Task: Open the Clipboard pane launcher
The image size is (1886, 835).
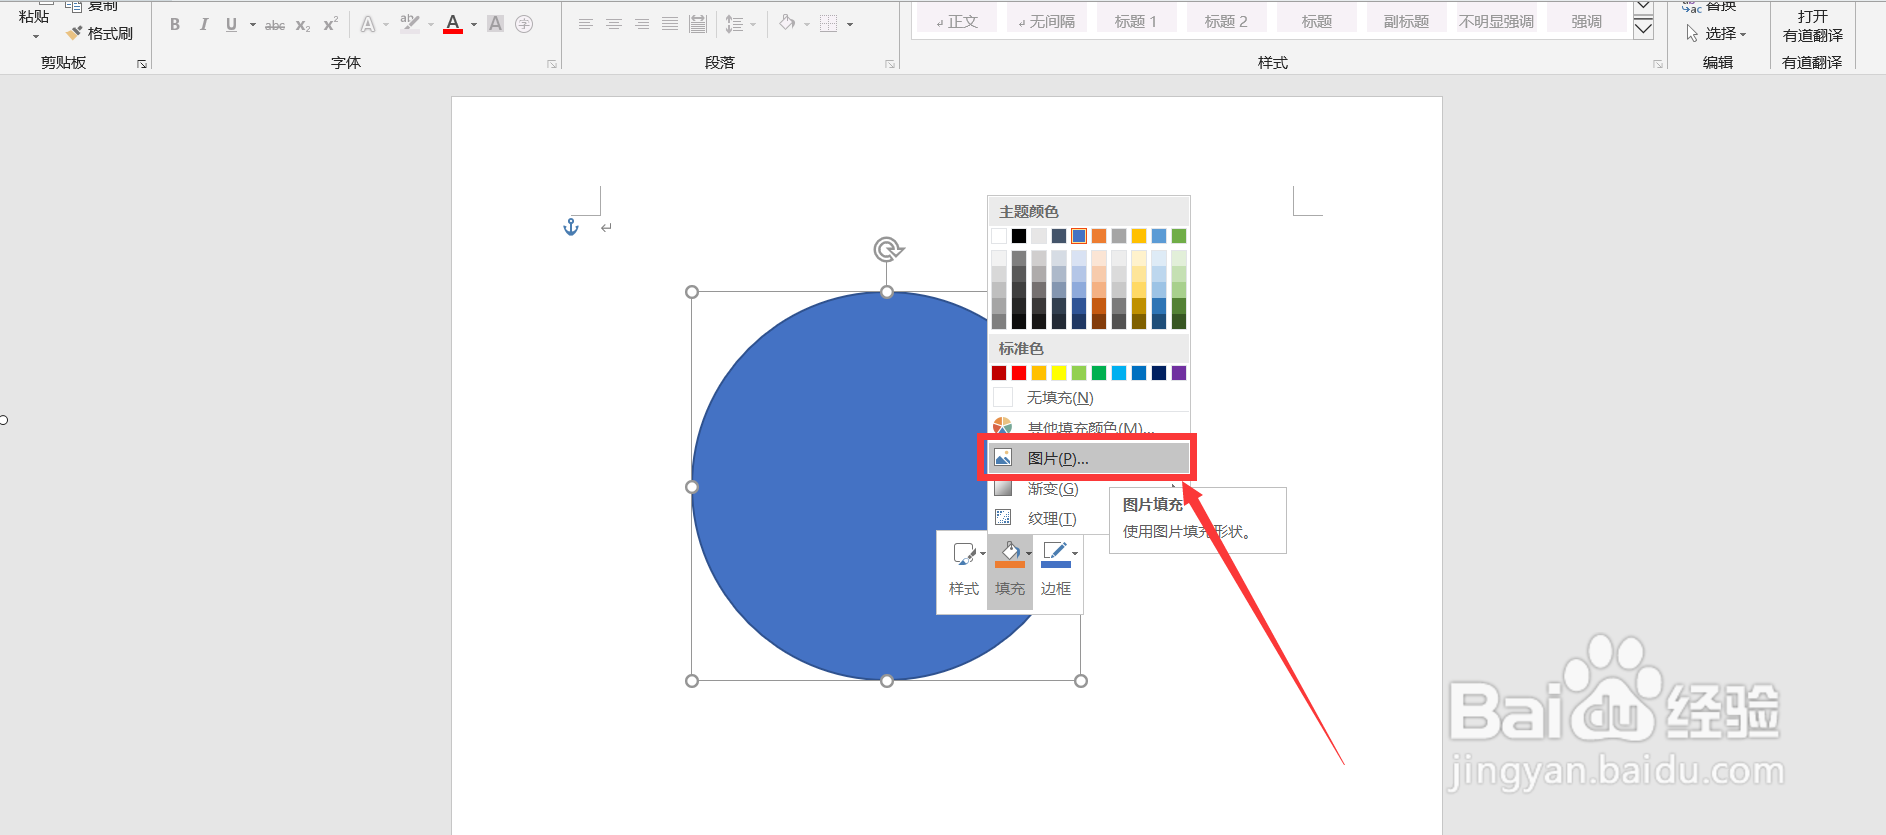Action: click(x=142, y=64)
